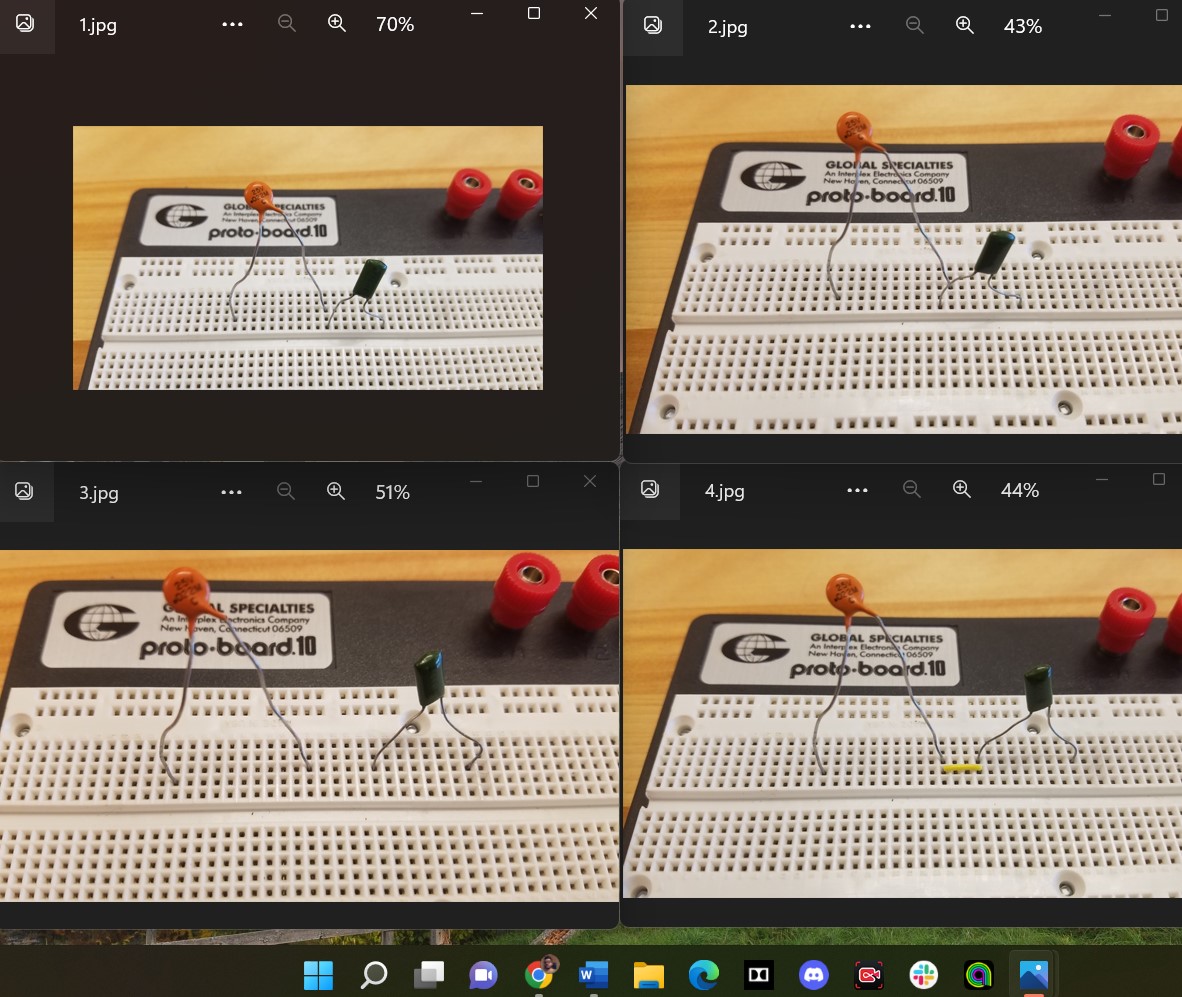This screenshot has width=1182, height=997.
Task: Open Dolby app from the taskbar
Action: click(x=758, y=975)
